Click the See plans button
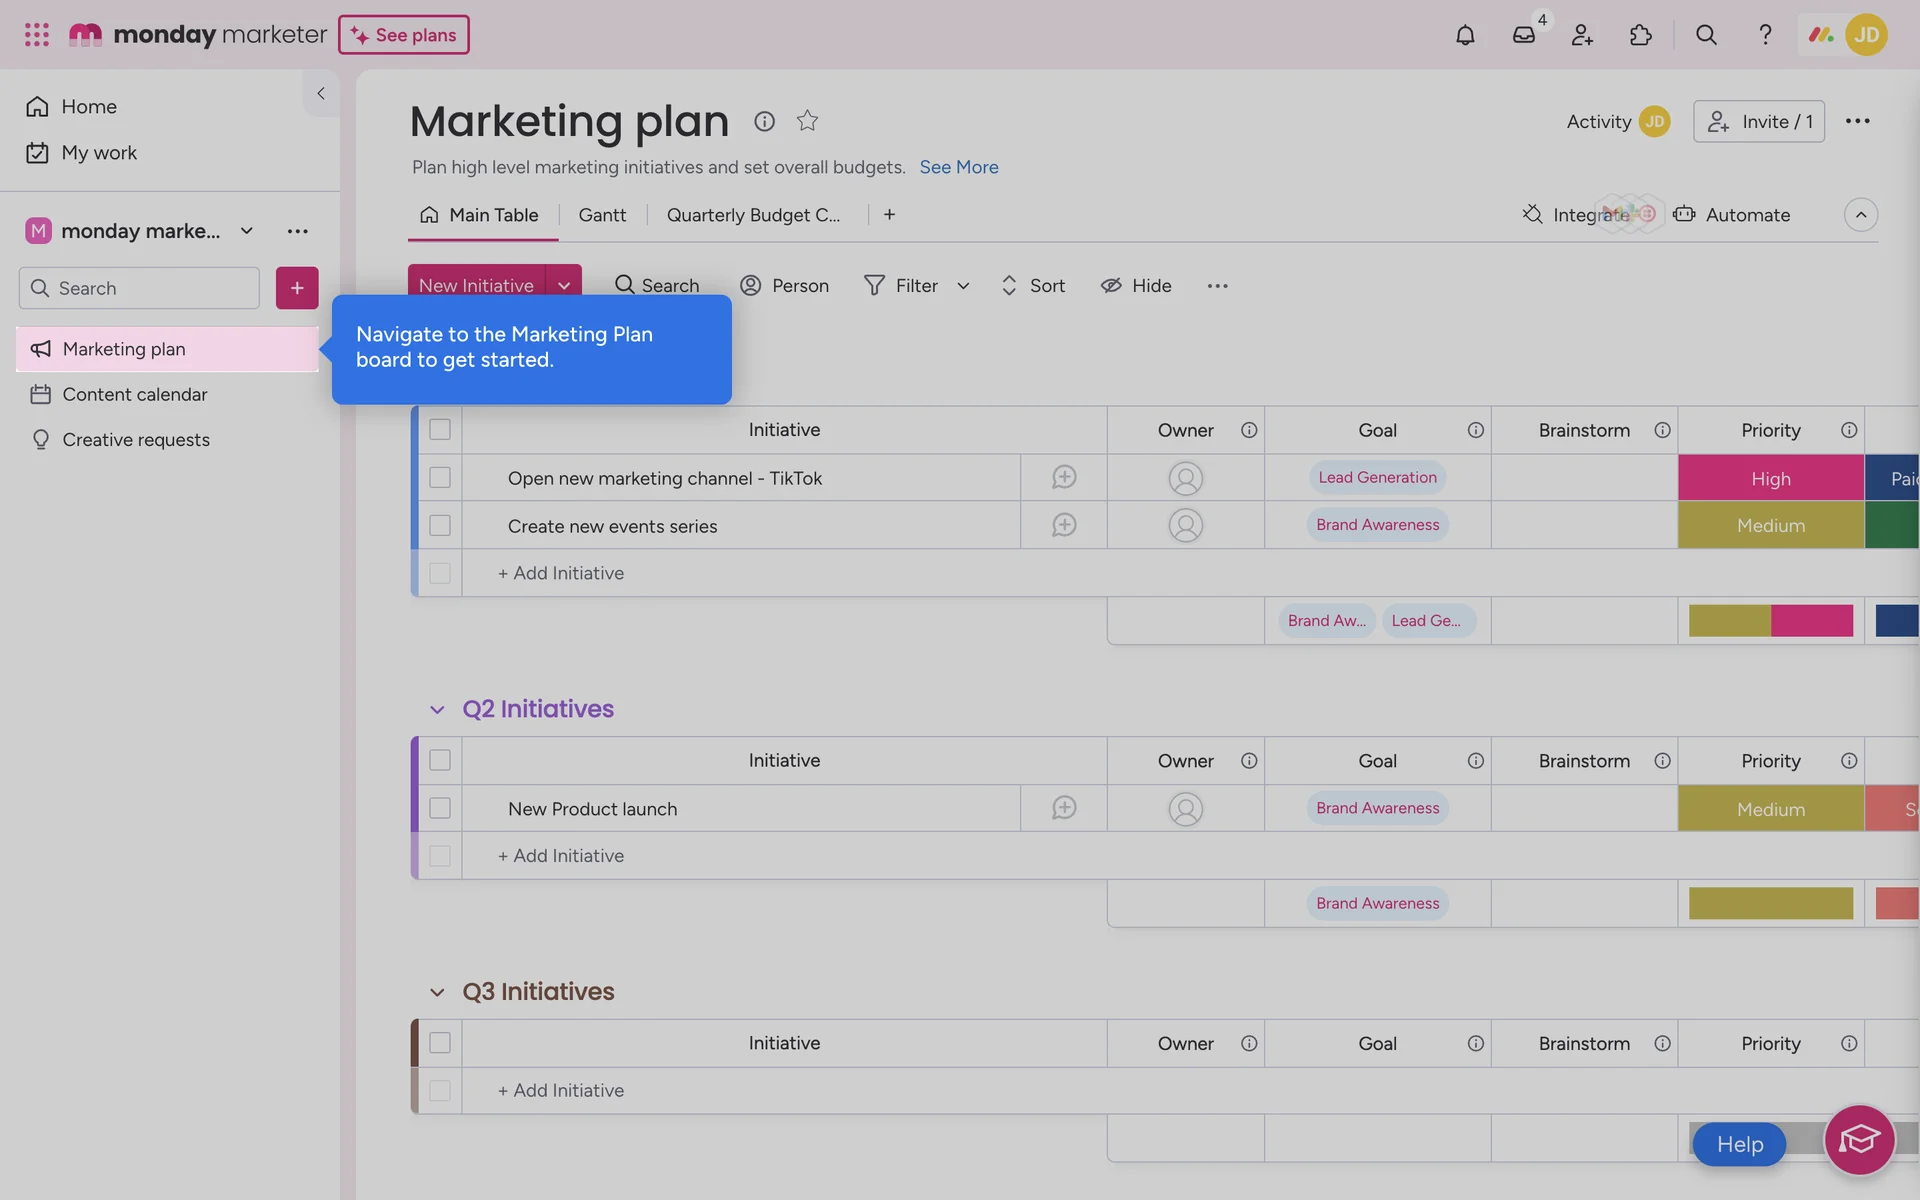 (404, 35)
